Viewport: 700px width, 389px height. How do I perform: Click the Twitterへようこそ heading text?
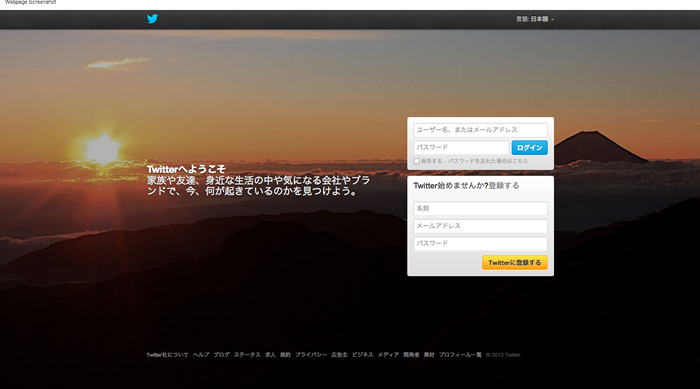[x=186, y=170]
